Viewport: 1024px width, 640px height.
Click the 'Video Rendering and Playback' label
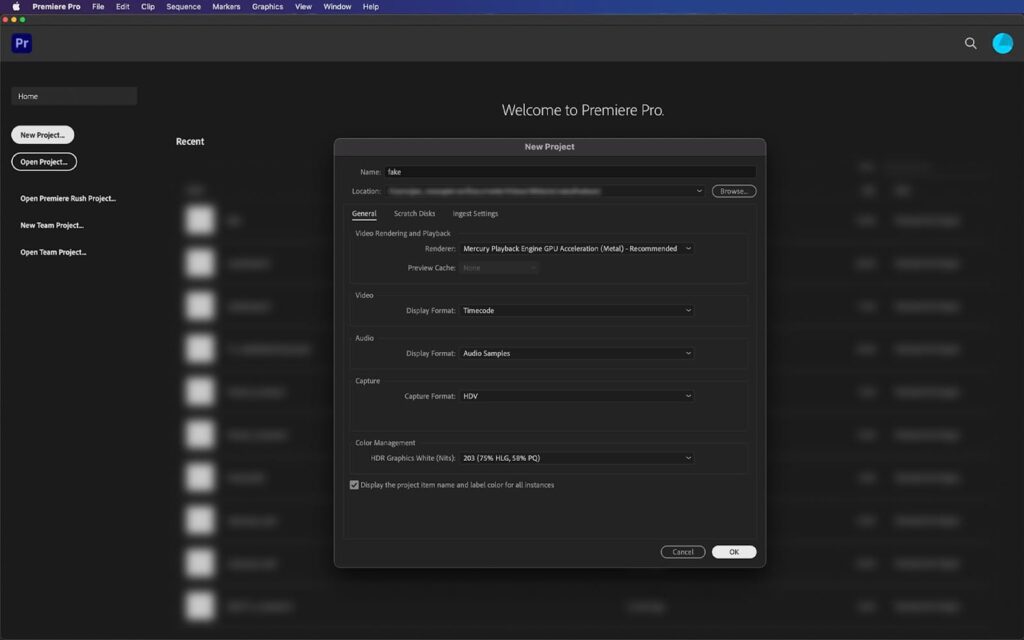[402, 233]
